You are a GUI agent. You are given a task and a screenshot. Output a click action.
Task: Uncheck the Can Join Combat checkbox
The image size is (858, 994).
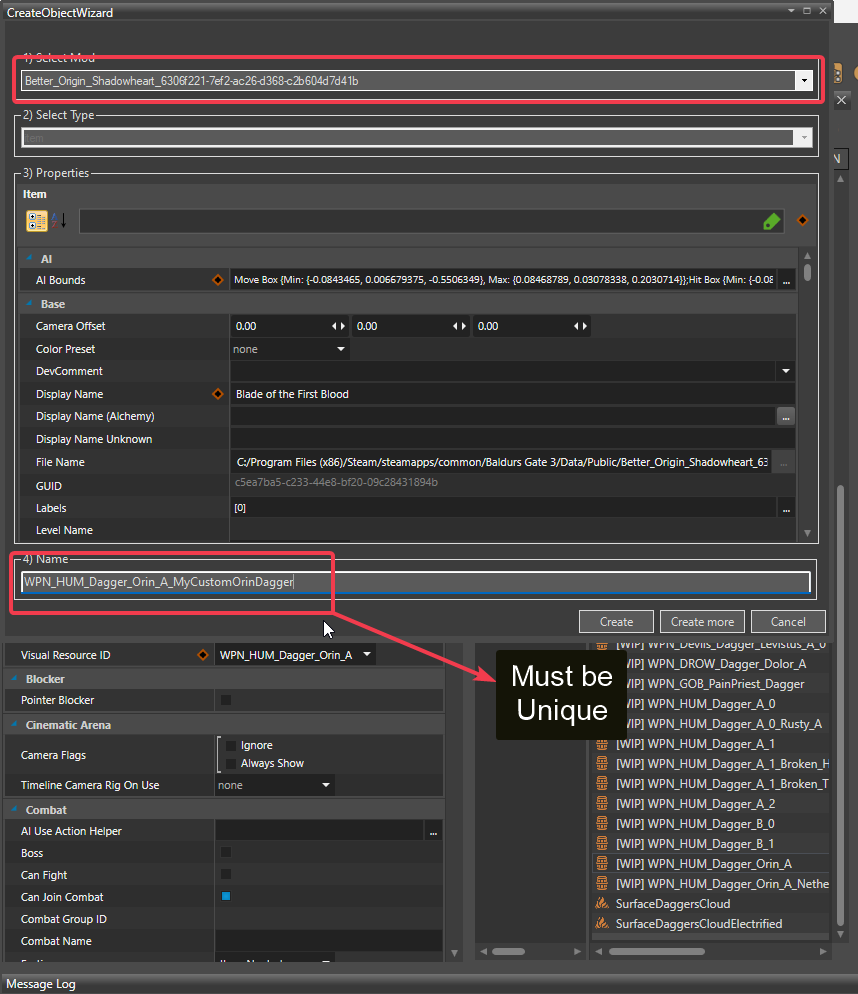(x=226, y=897)
